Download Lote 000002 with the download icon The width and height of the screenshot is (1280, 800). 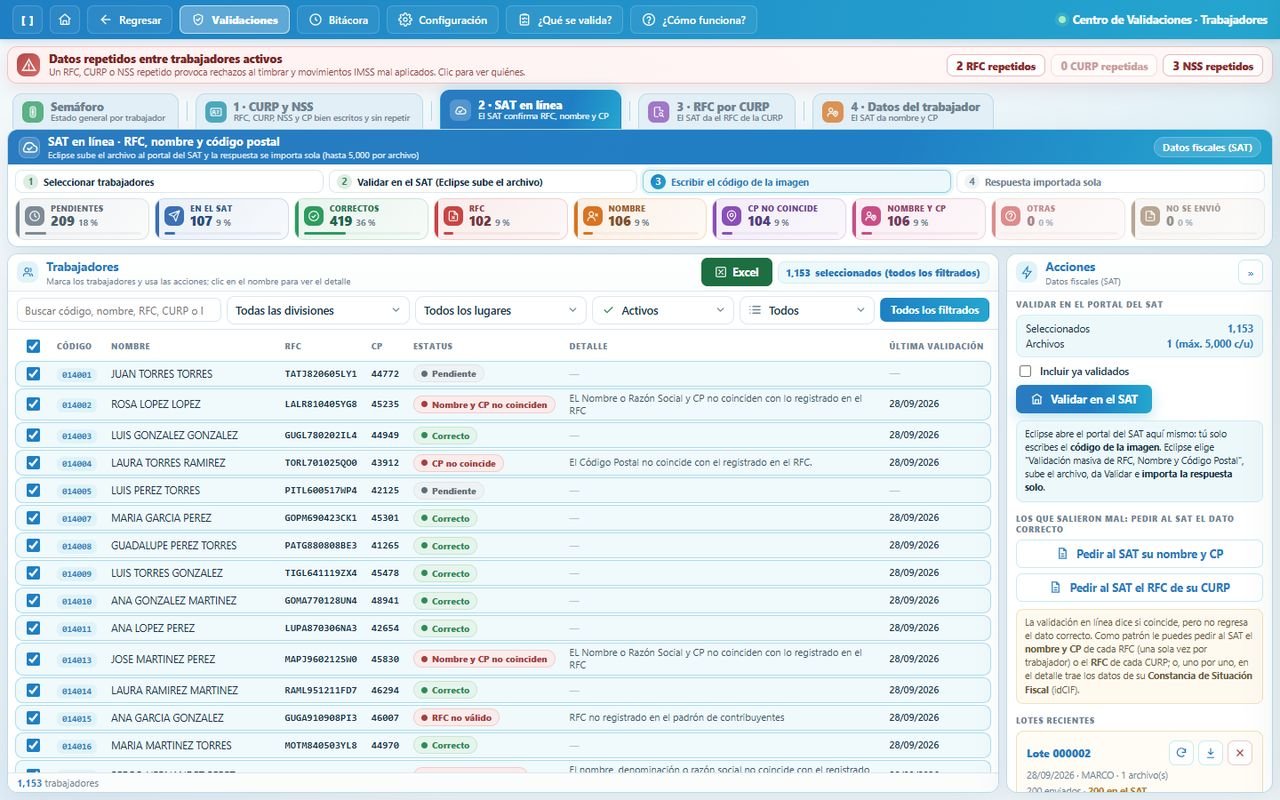pos(1210,753)
